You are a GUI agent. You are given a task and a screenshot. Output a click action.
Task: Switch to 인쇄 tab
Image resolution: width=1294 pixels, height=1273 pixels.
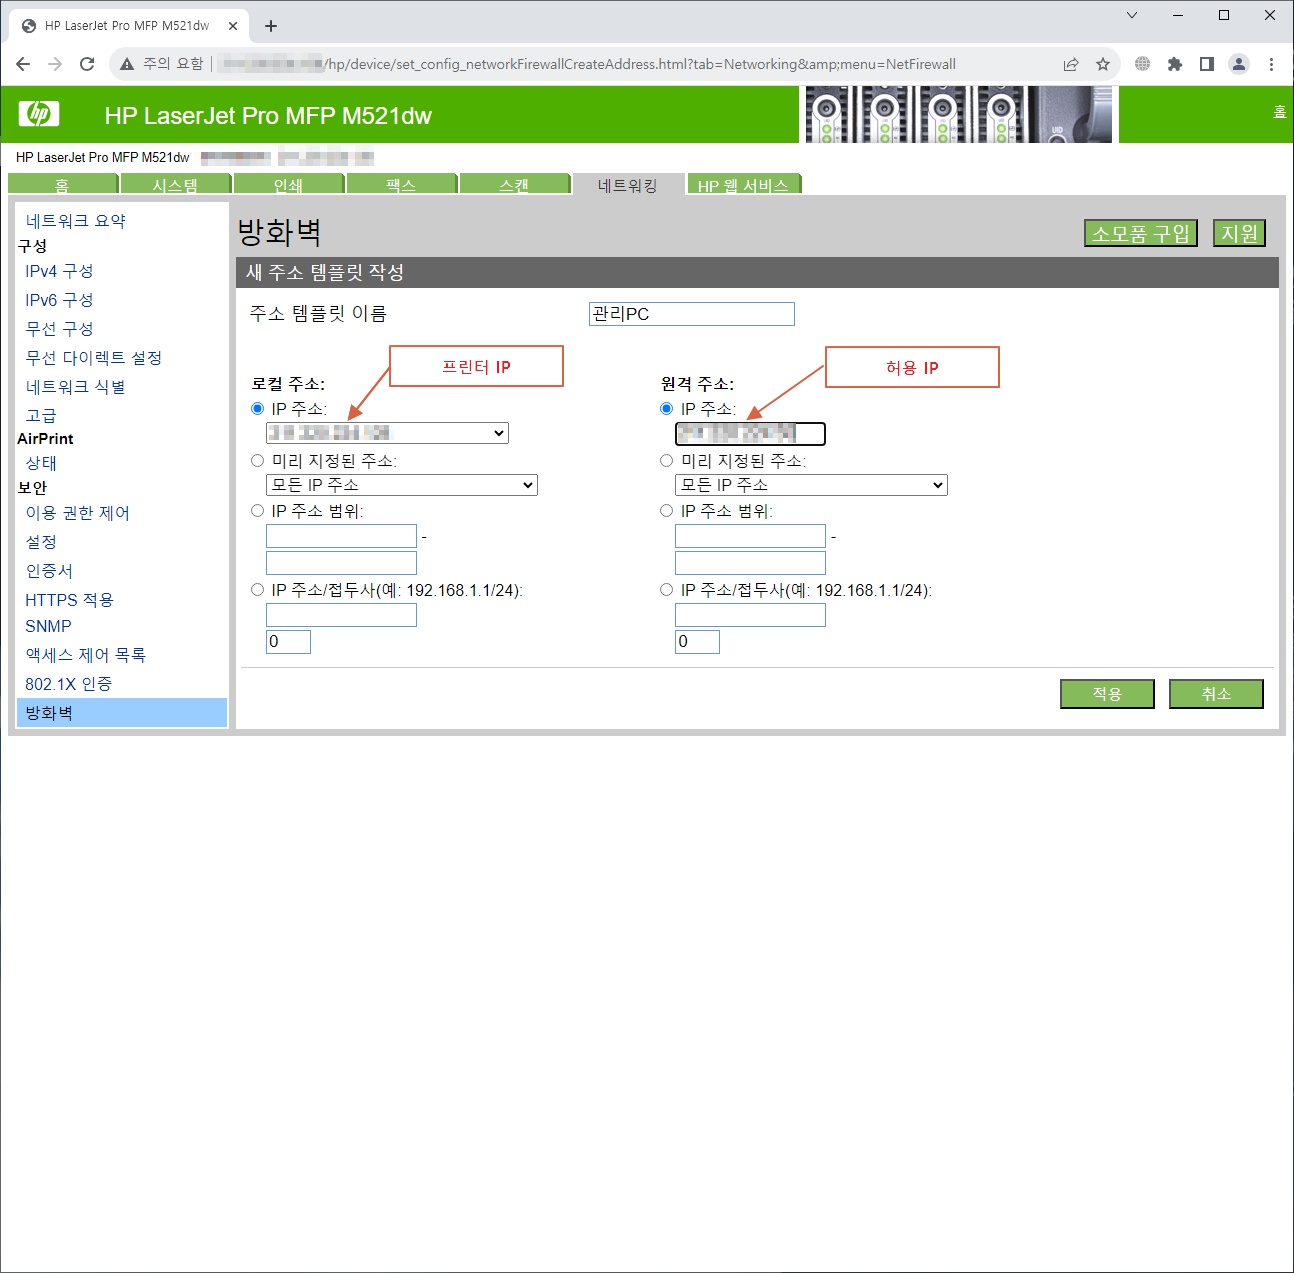click(288, 185)
